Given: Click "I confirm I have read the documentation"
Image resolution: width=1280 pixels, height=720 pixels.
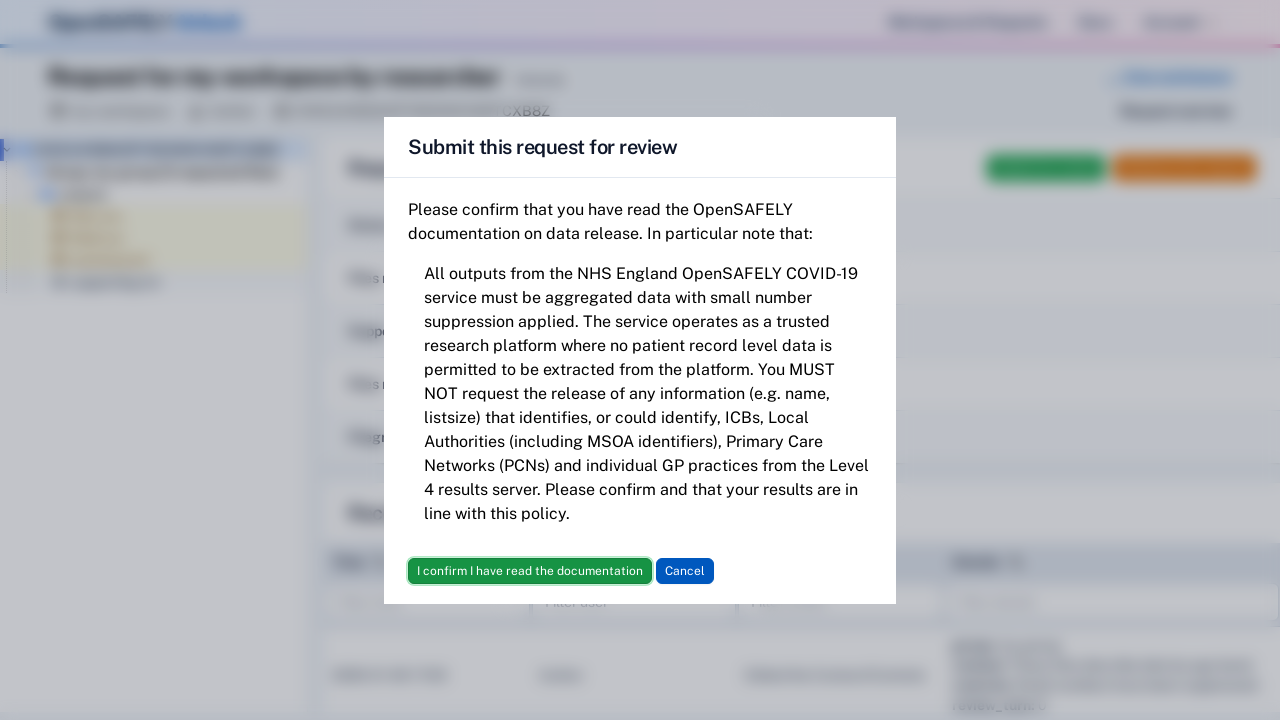Looking at the screenshot, I should coord(529,570).
